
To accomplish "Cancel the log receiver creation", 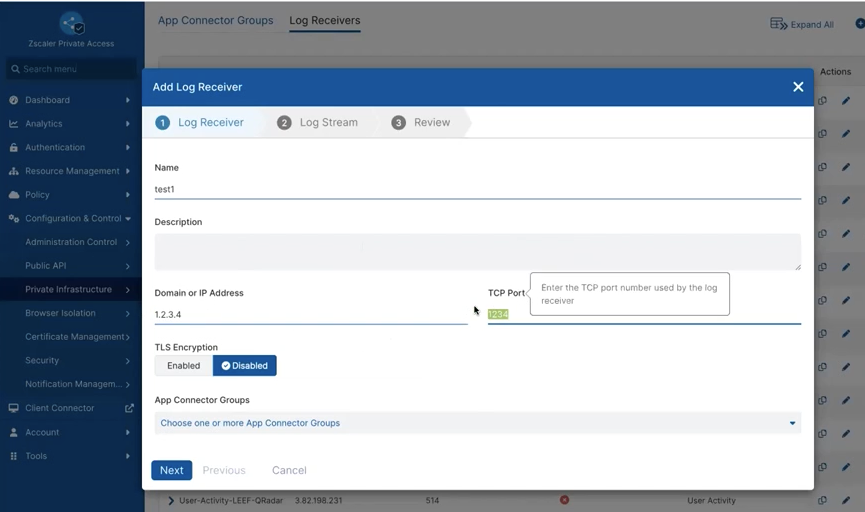I will (x=289, y=470).
